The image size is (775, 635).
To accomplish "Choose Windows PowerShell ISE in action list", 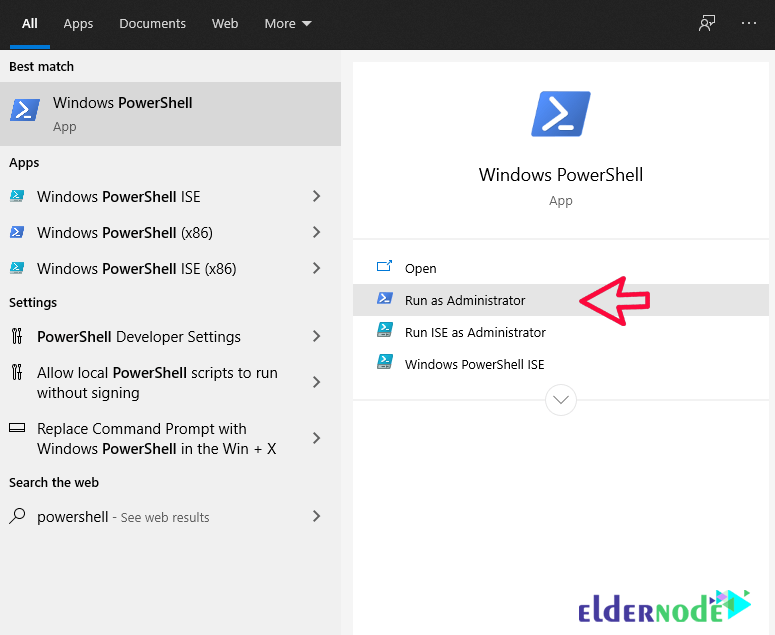I will [560, 364].
